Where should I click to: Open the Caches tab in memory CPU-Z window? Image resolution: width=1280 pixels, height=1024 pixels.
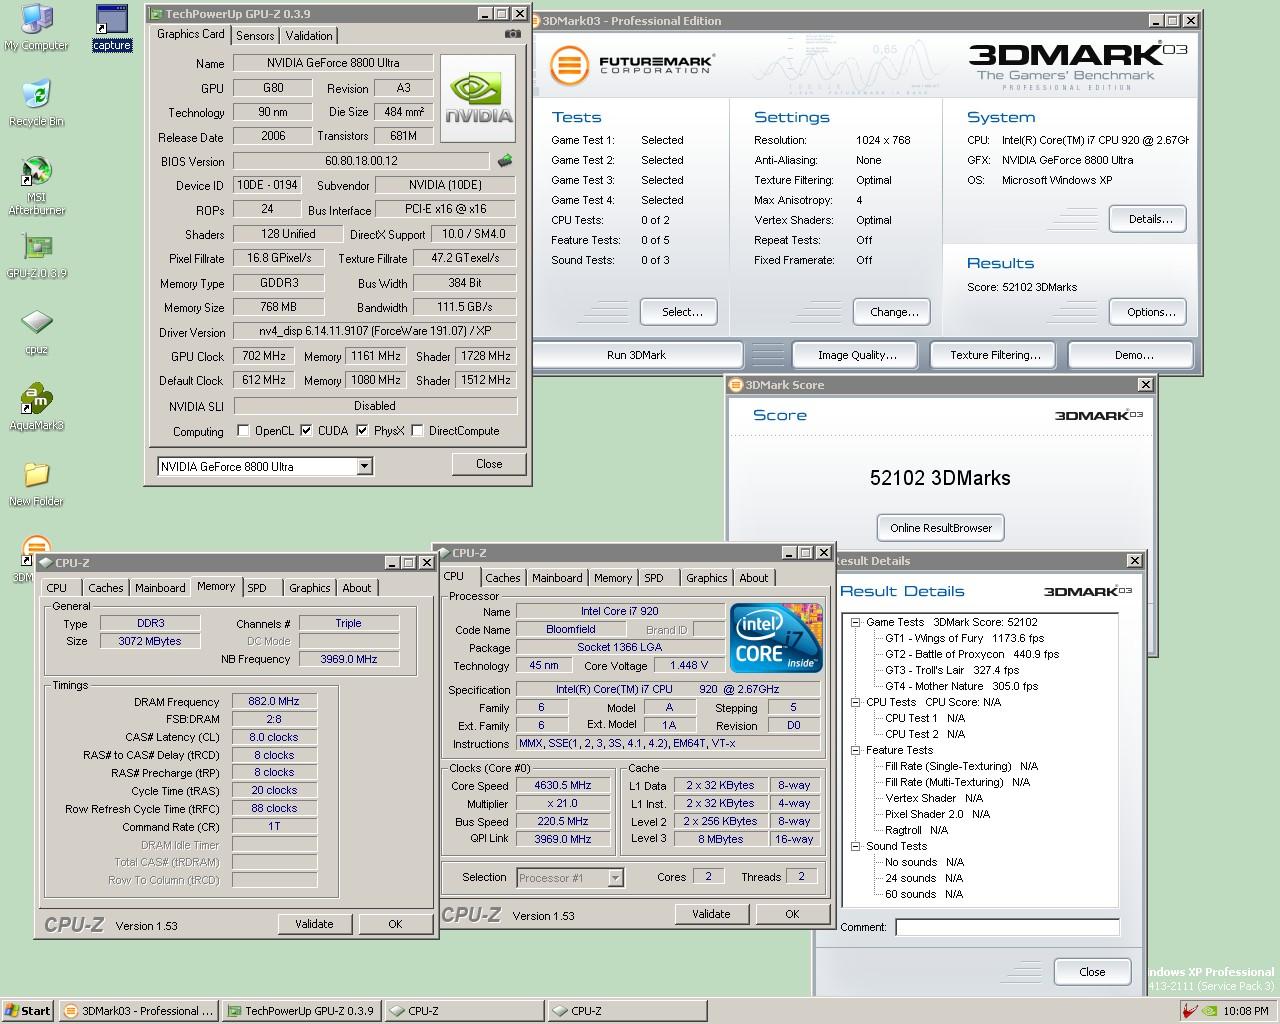click(x=105, y=588)
